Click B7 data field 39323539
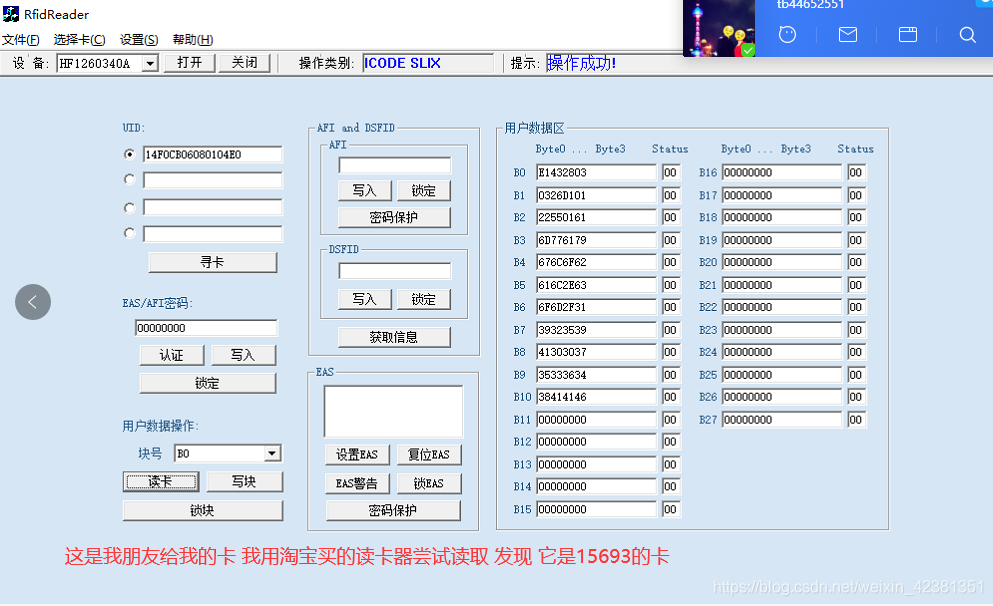Viewport: 993px width, 606px height. point(596,330)
